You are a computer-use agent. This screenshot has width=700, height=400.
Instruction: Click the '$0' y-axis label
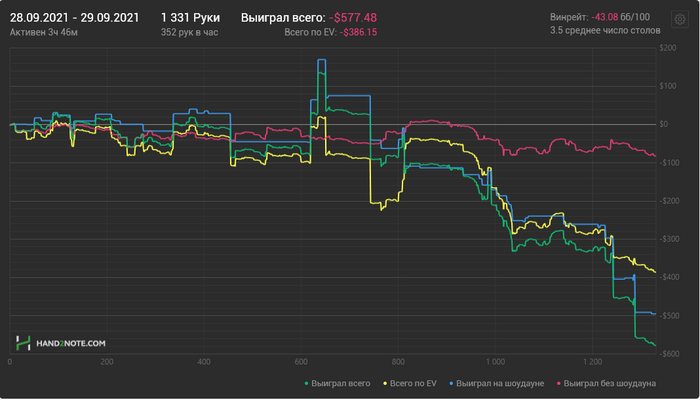point(664,124)
